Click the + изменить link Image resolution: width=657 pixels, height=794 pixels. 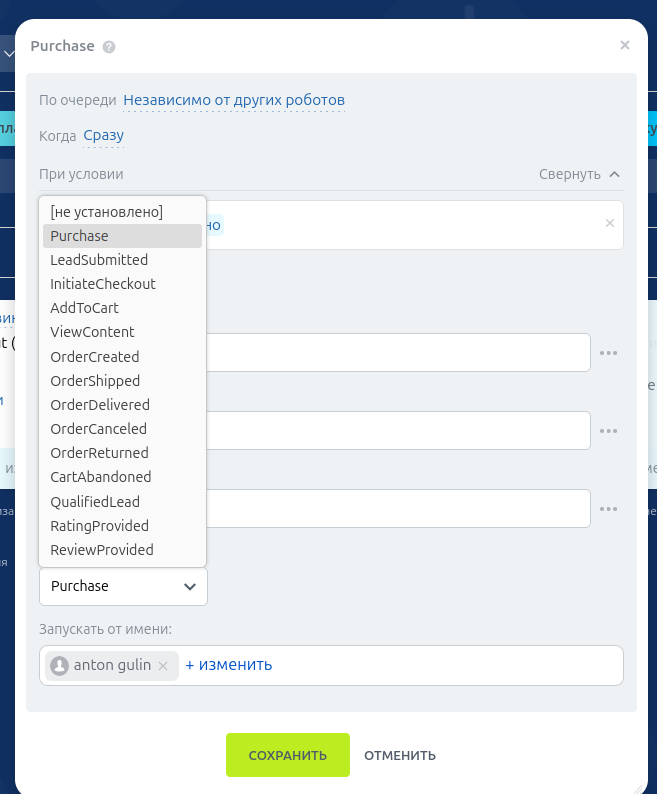tap(228, 665)
